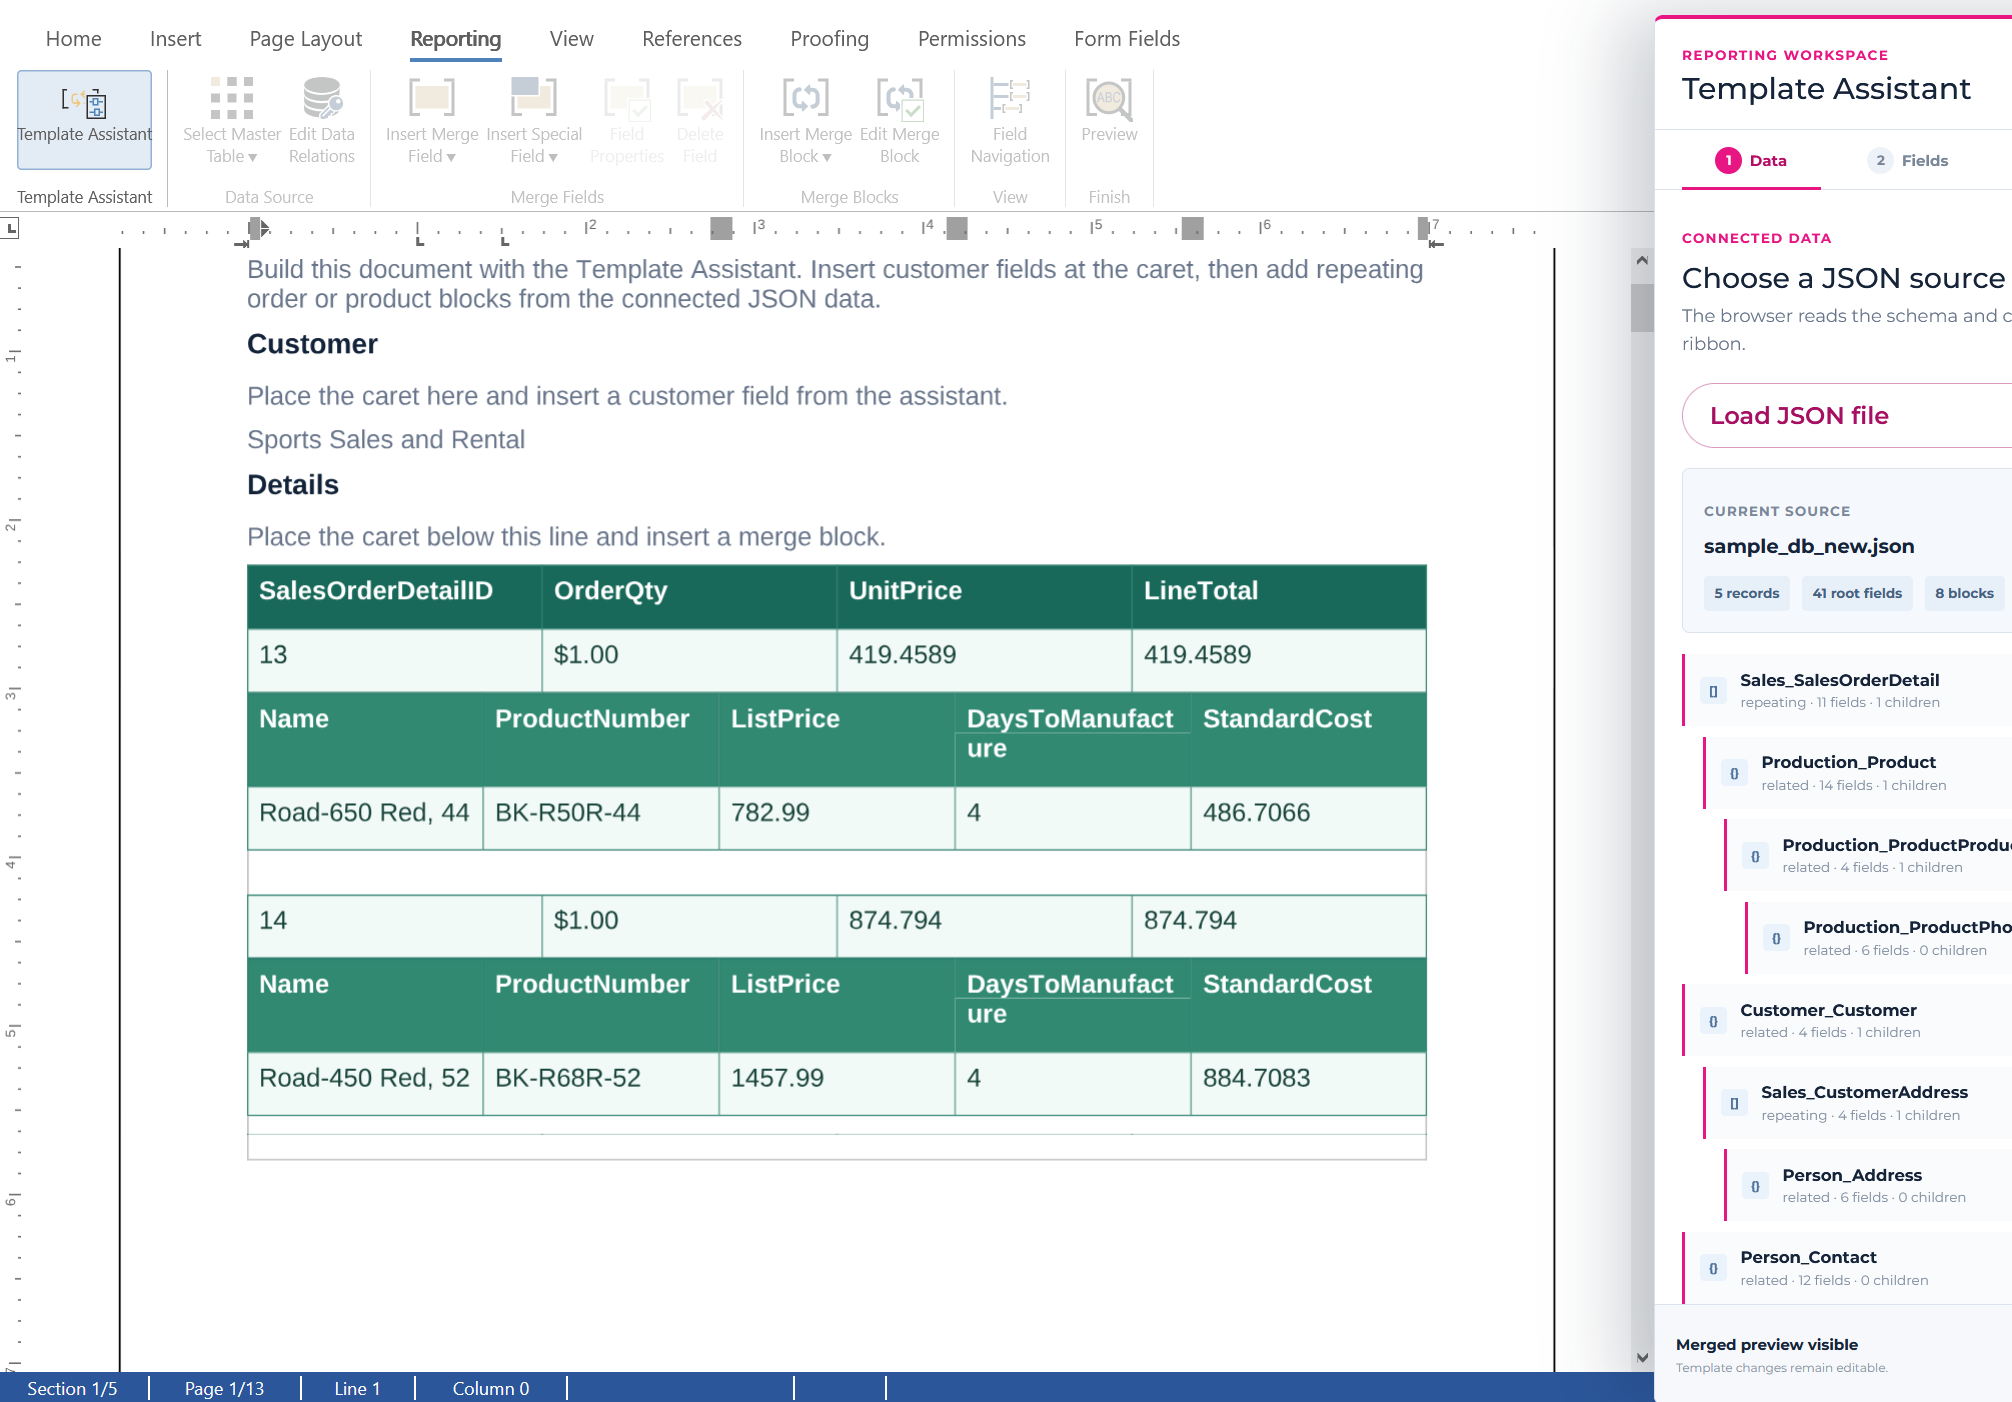Click the Line 1 status entry

[357, 1388]
